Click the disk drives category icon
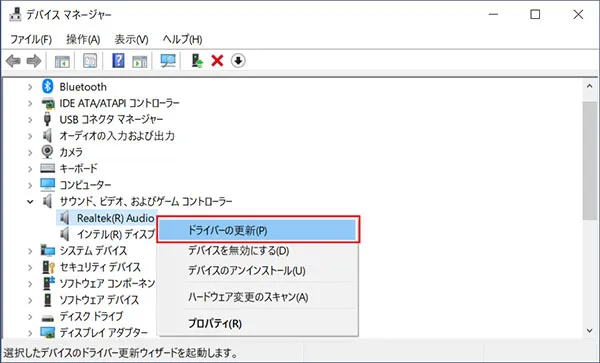600x363 pixels. (47, 317)
